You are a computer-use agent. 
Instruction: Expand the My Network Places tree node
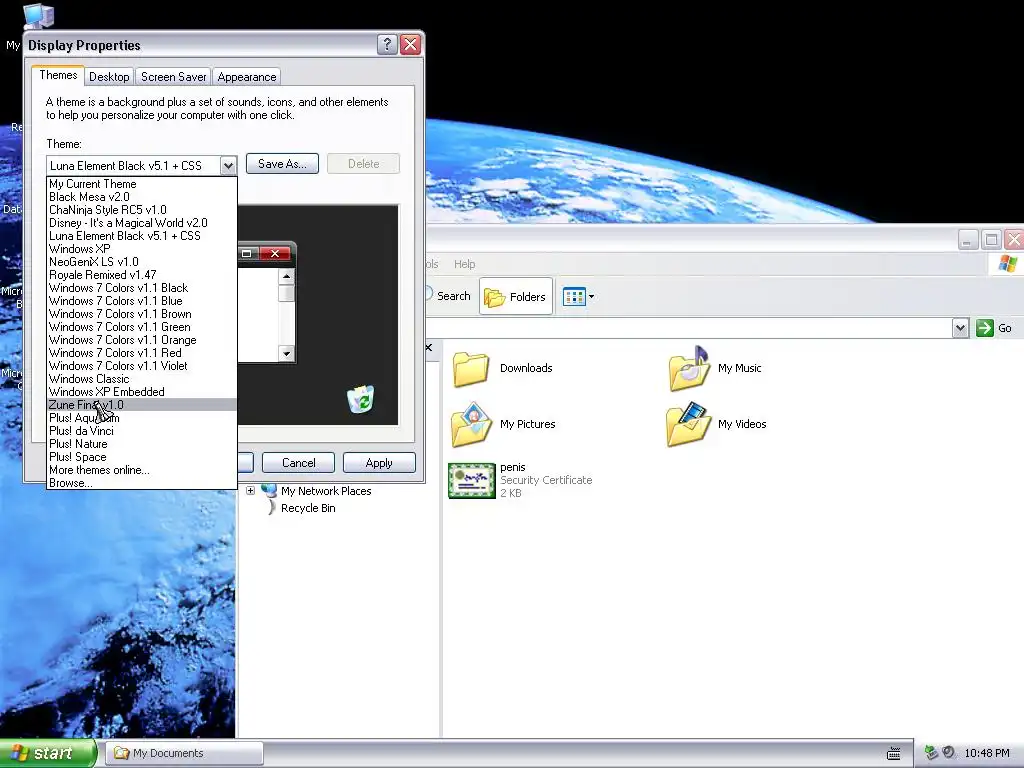point(250,490)
